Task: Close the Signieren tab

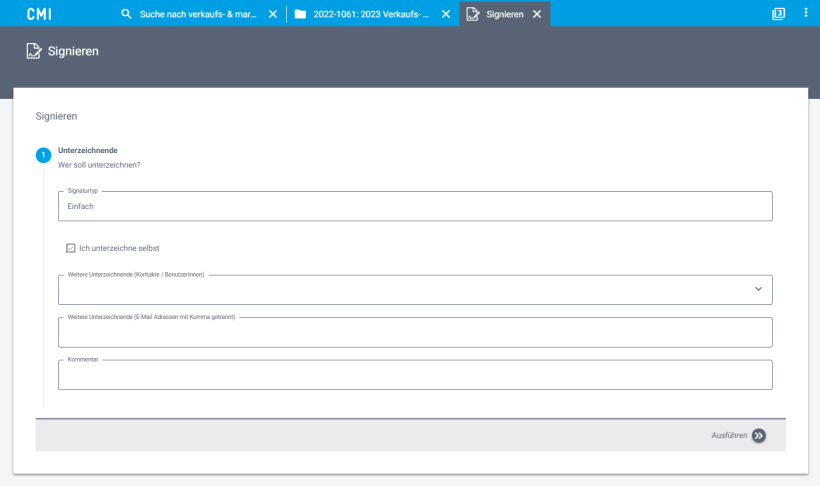Action: (x=537, y=14)
